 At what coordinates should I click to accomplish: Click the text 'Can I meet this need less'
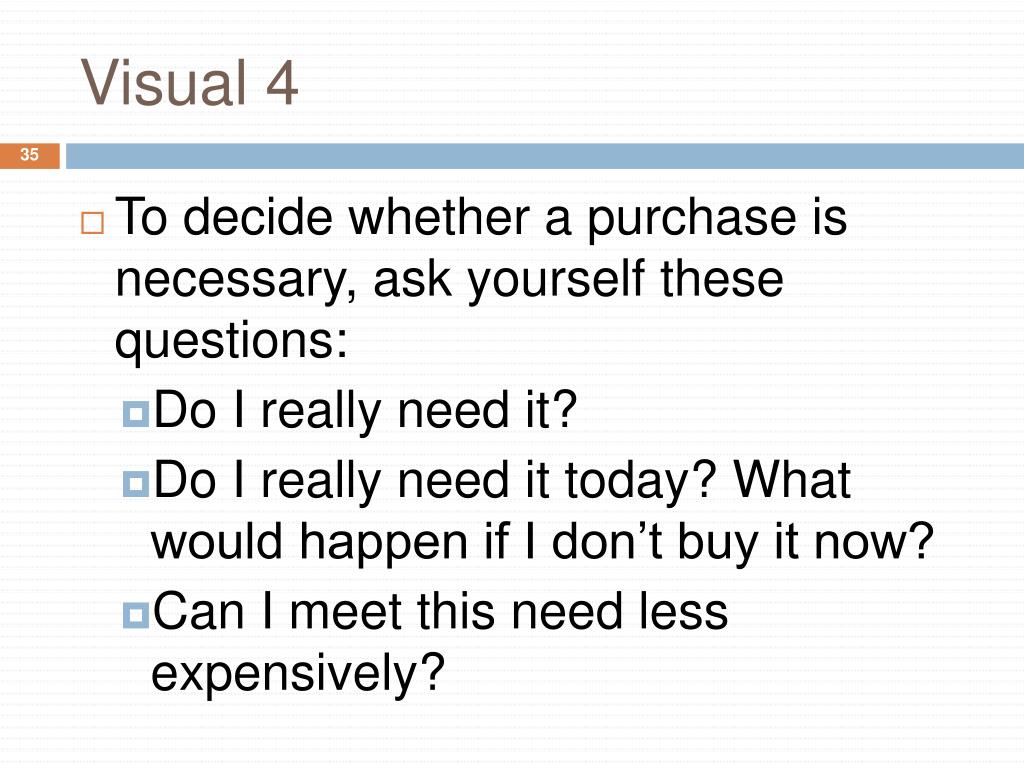pos(440,612)
